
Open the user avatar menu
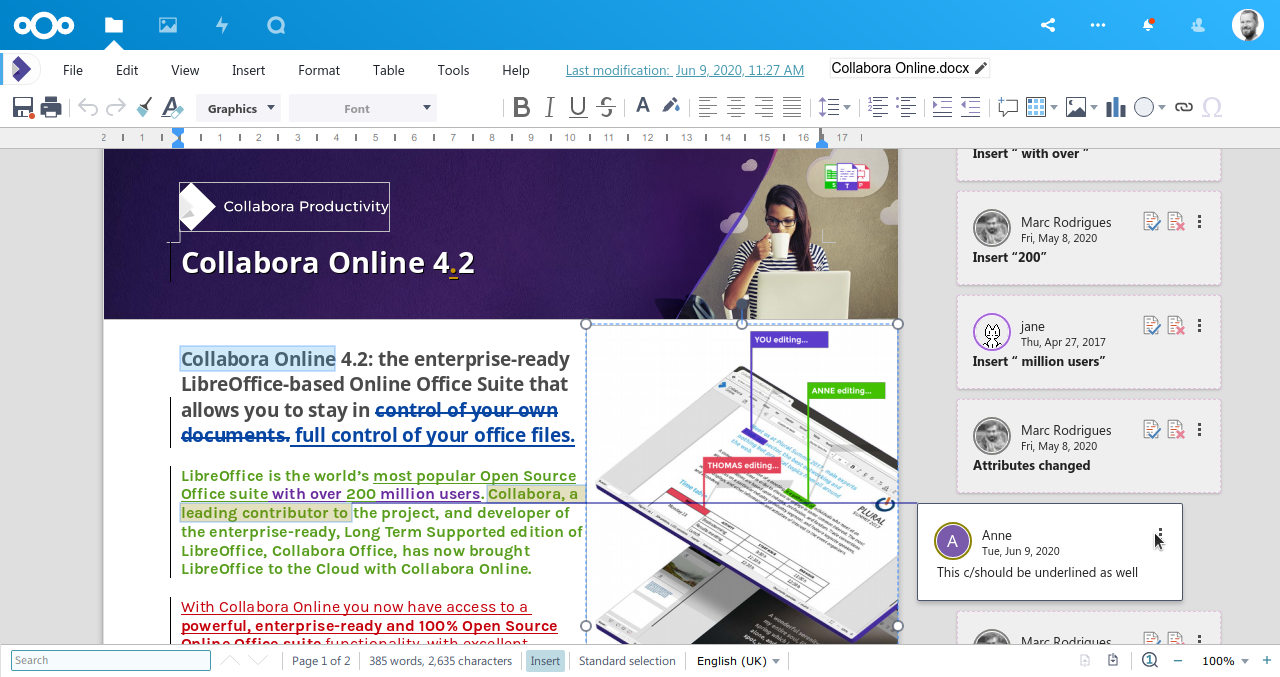tap(1247, 25)
